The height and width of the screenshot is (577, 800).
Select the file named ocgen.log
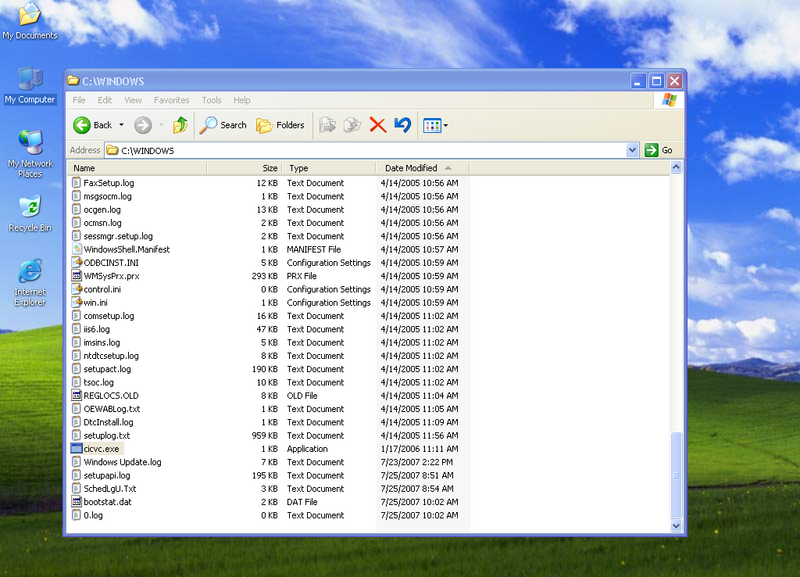tap(102, 210)
